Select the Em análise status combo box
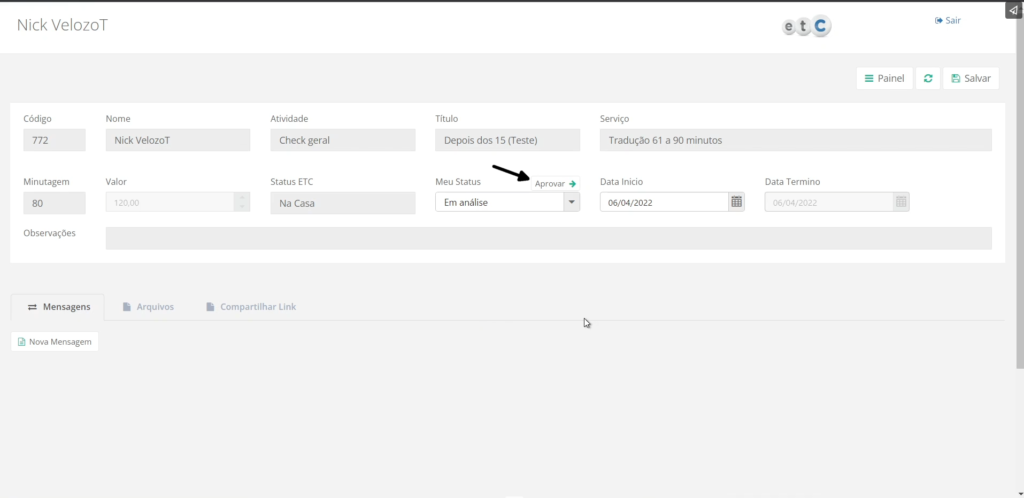The width and height of the screenshot is (1024, 498). tap(499, 202)
